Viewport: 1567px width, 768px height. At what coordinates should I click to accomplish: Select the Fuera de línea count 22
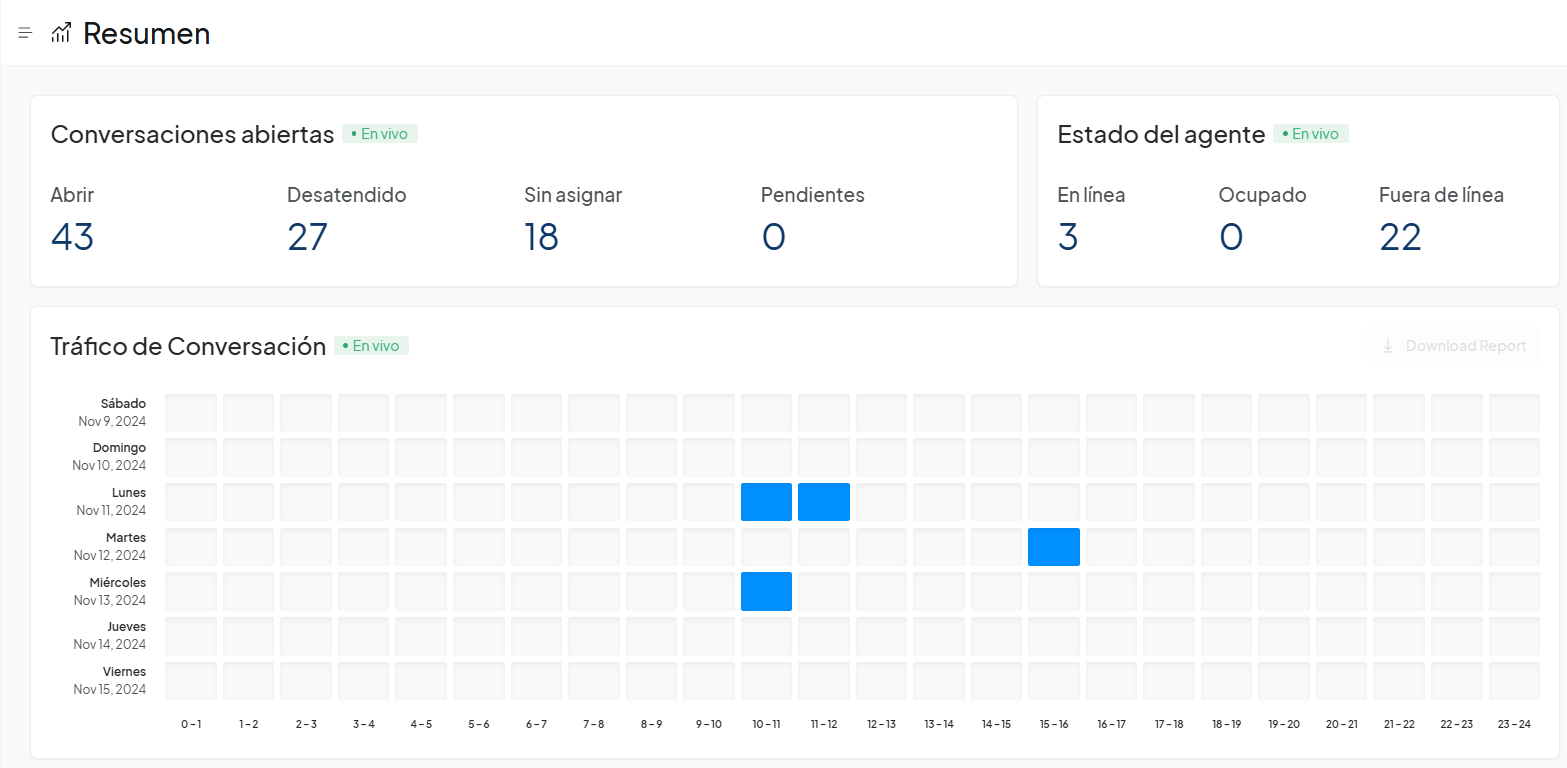[x=1400, y=237]
